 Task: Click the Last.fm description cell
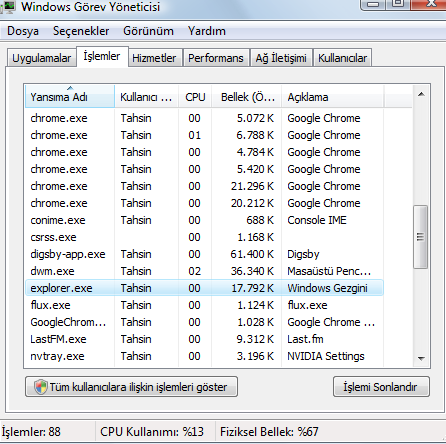(x=305, y=339)
